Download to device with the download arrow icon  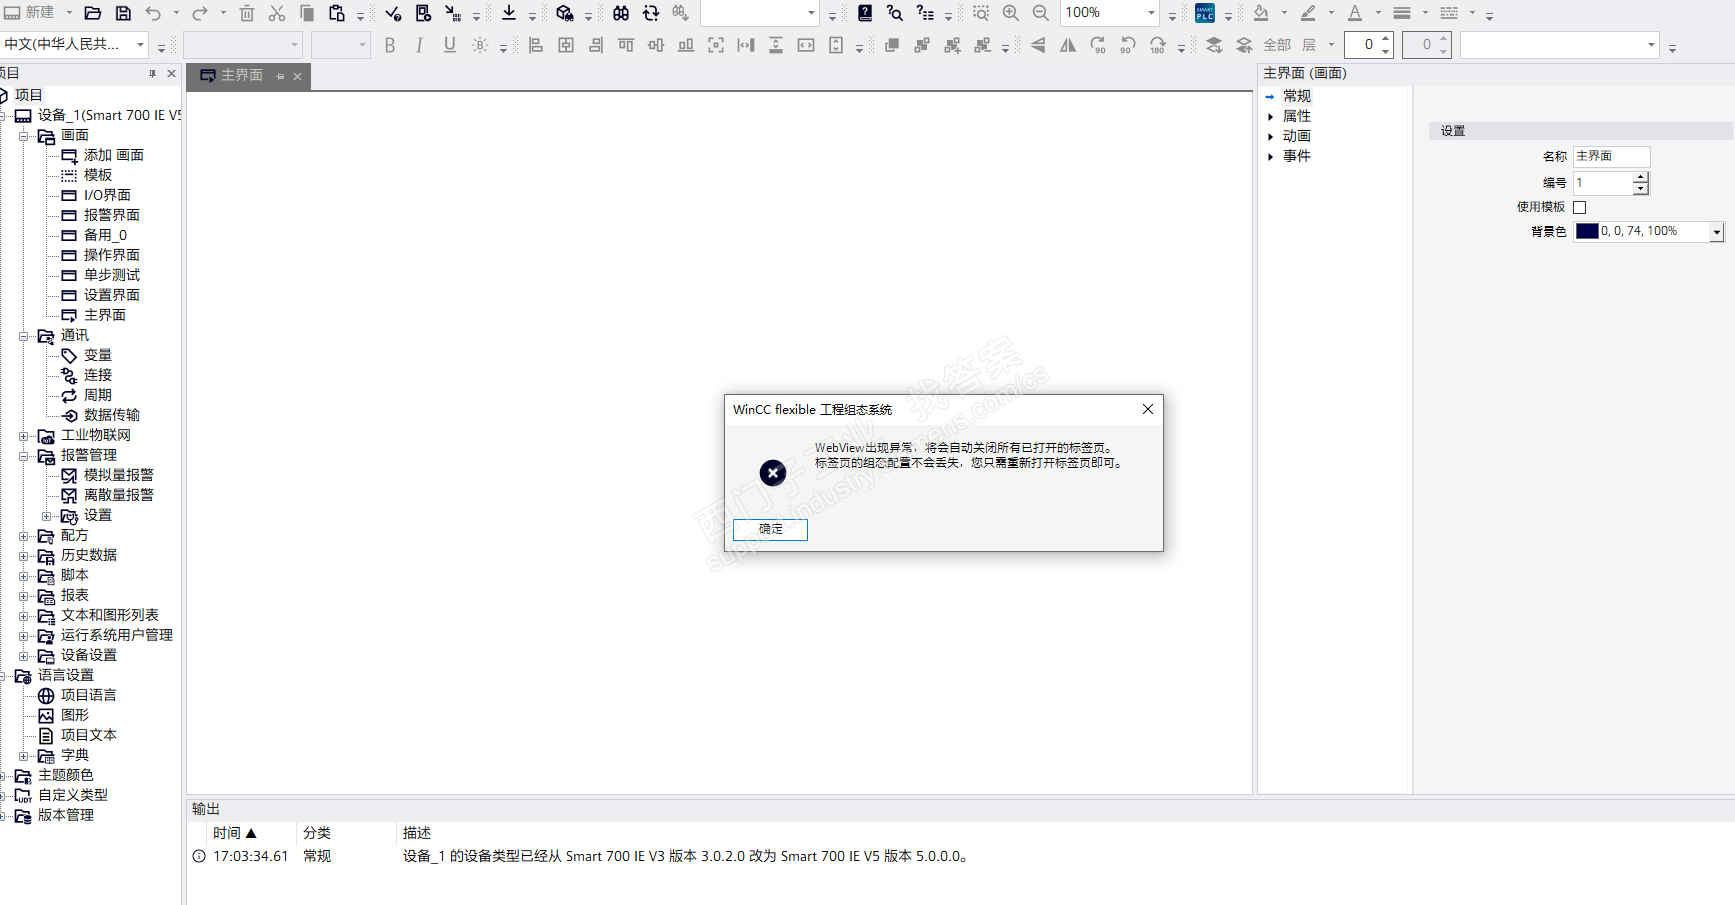tap(509, 13)
